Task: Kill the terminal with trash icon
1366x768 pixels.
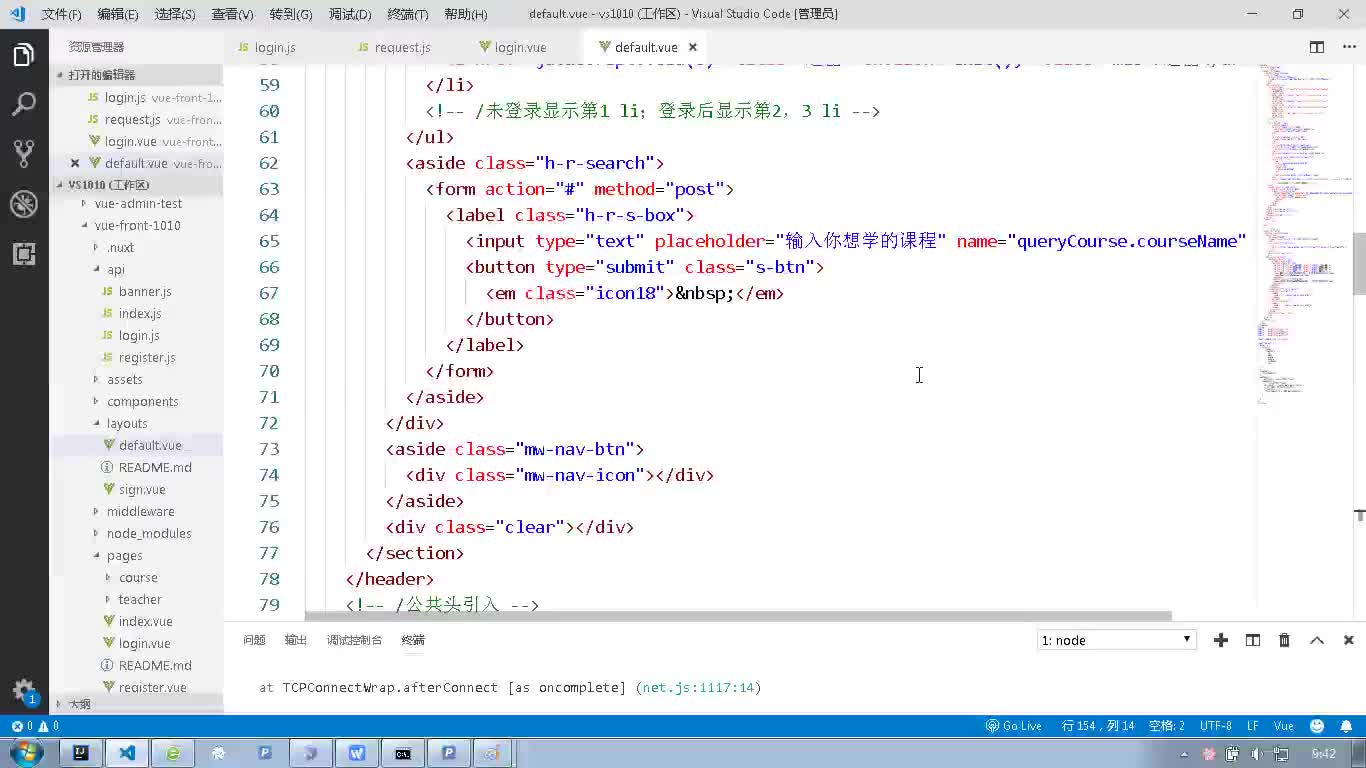Action: pyautogui.click(x=1285, y=640)
